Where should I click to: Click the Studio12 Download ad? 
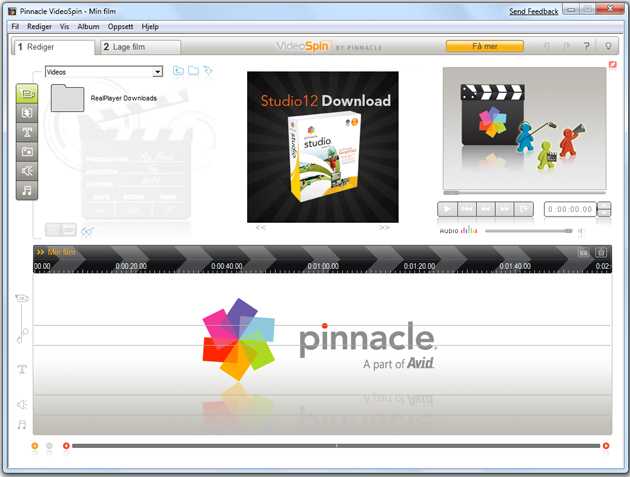pyautogui.click(x=323, y=147)
